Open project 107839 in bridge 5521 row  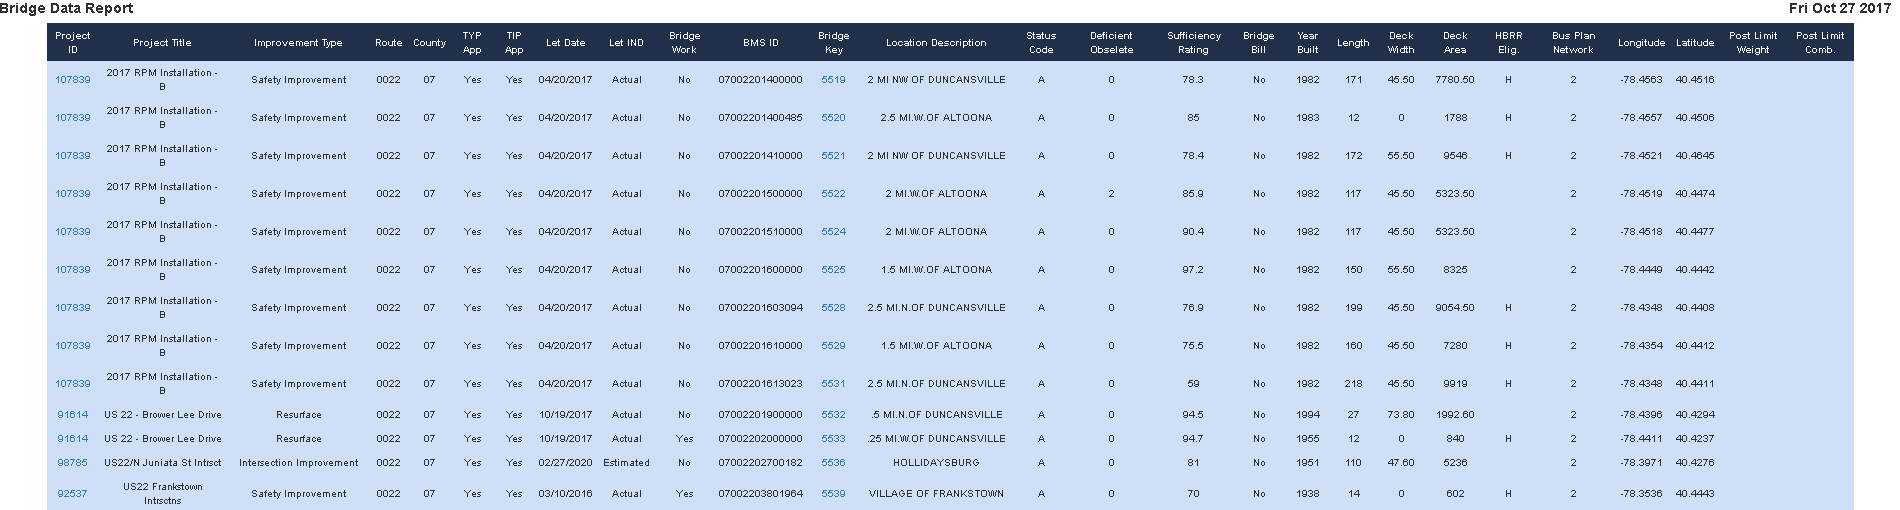point(72,156)
